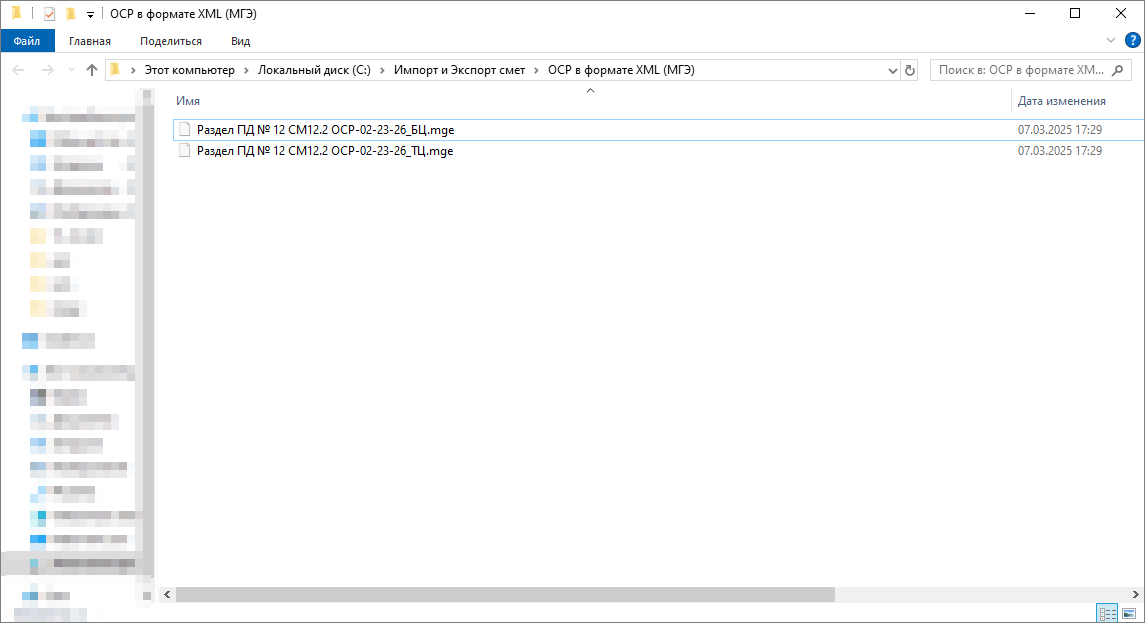This screenshot has width=1145, height=623.
Task: Click the New Folder icon in title bar
Action: click(70, 13)
